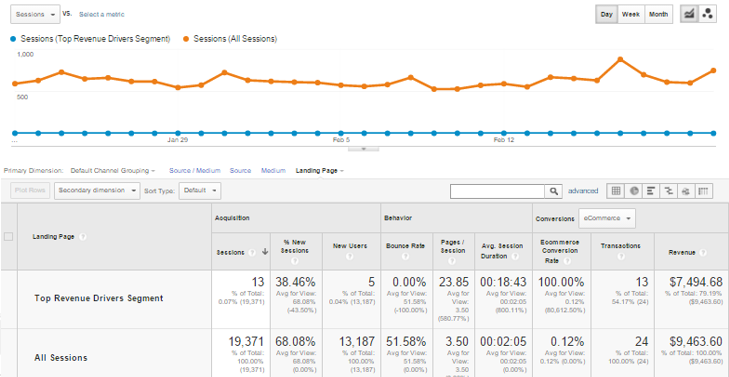729x377 pixels.
Task: Open the Secondary dimension dropdown
Action: [97, 191]
